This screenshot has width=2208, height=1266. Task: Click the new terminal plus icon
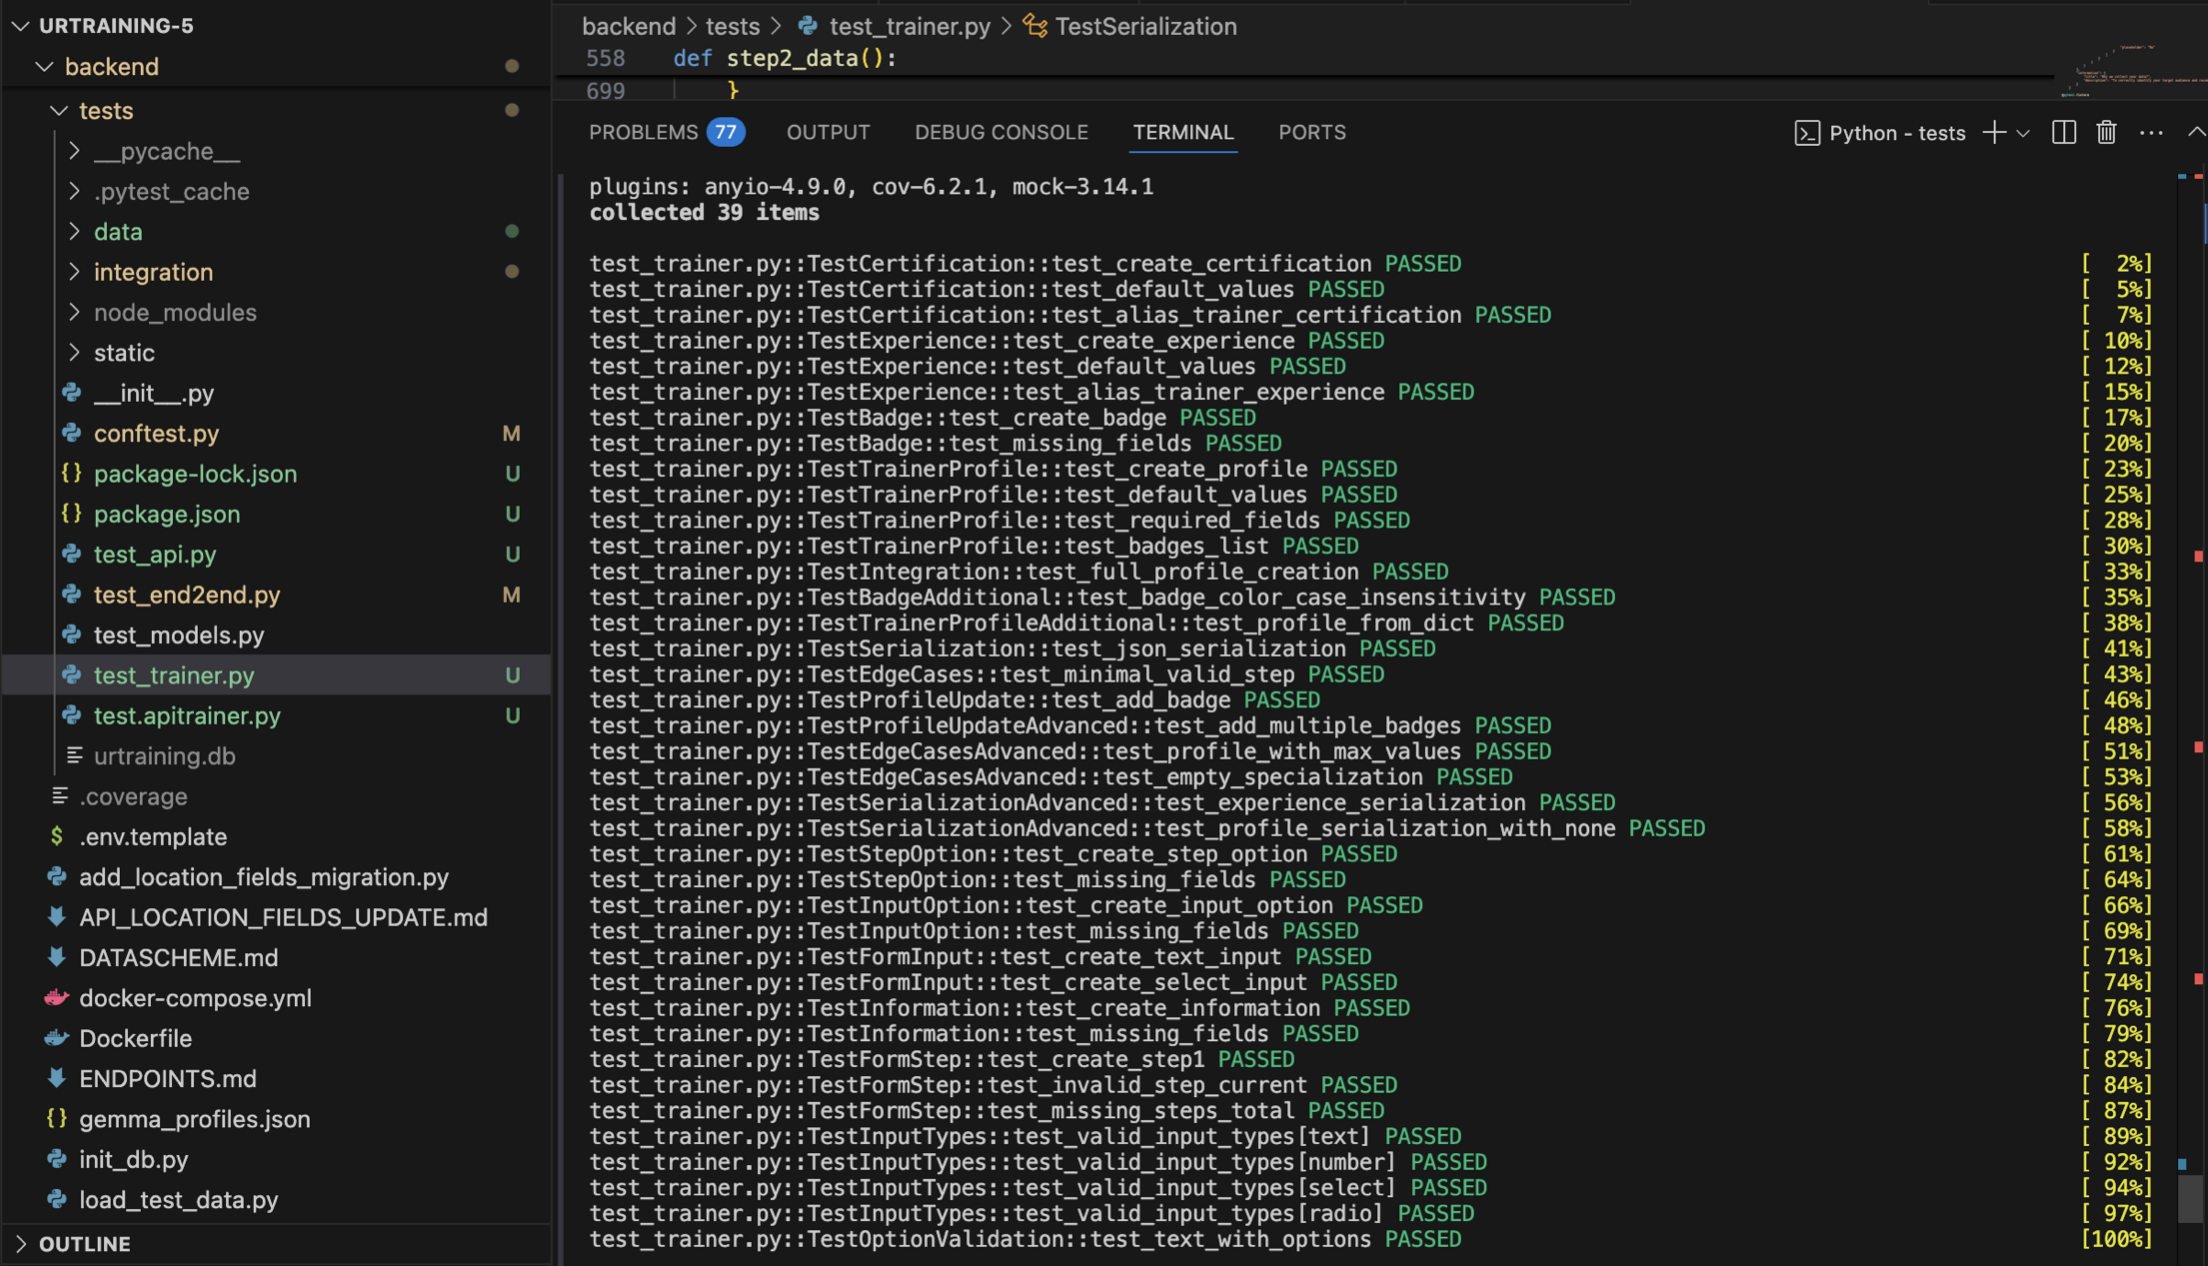click(1994, 133)
